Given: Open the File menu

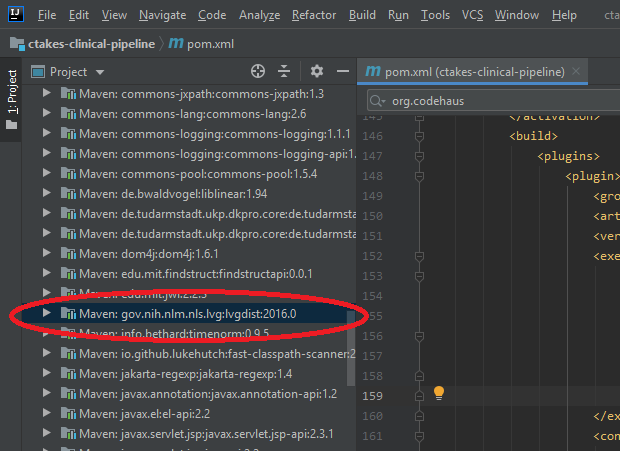Looking at the screenshot, I should pyautogui.click(x=47, y=15).
